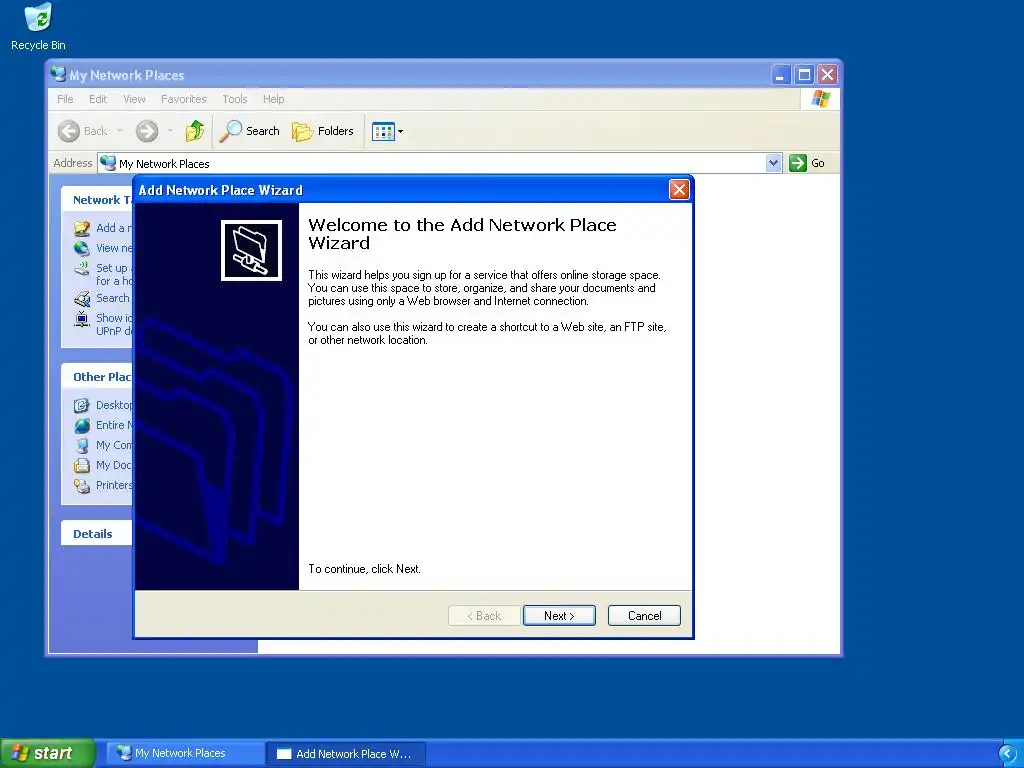Image resolution: width=1024 pixels, height=768 pixels.
Task: Click the Show UPnP devices icon
Action: click(82, 319)
